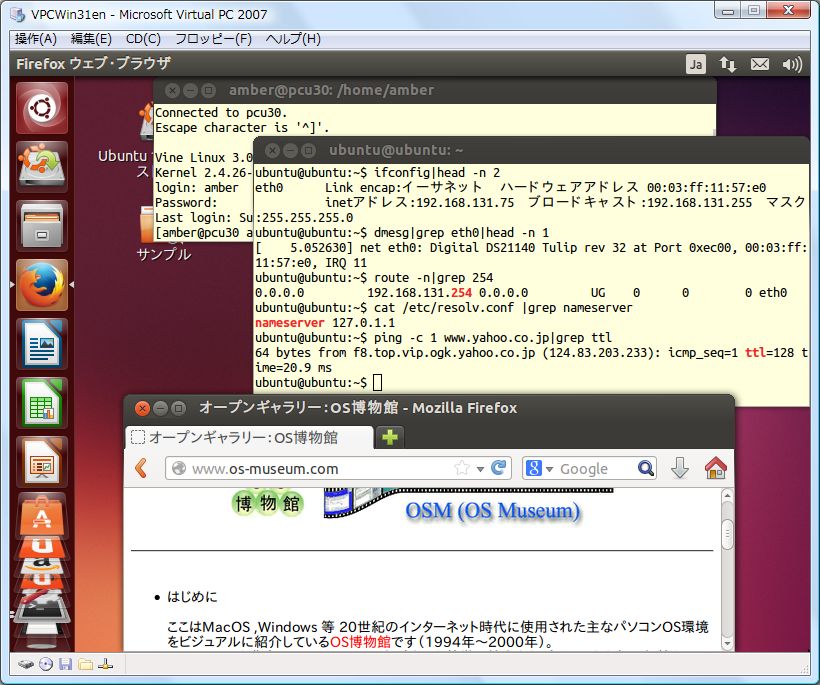Click 'nameserver 127.0.1.1' terminal output

click(x=325, y=323)
